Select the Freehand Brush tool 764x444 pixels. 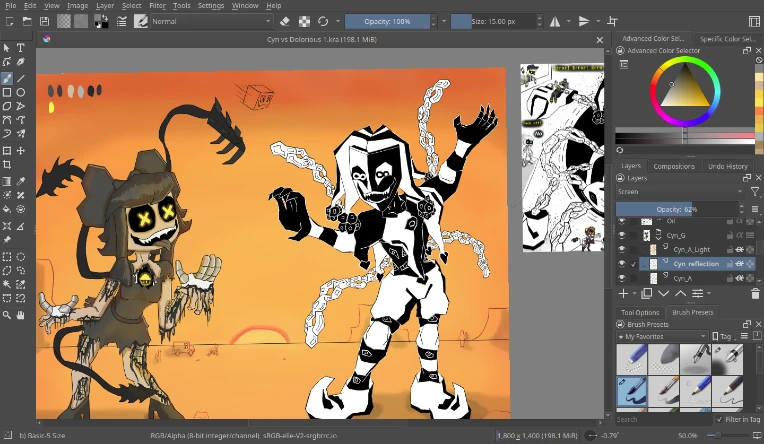pos(7,77)
